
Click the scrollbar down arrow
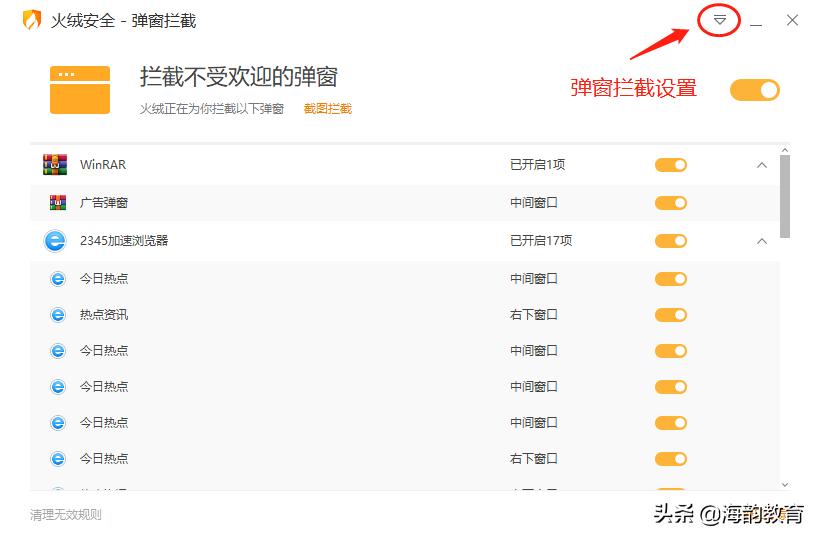tap(784, 485)
